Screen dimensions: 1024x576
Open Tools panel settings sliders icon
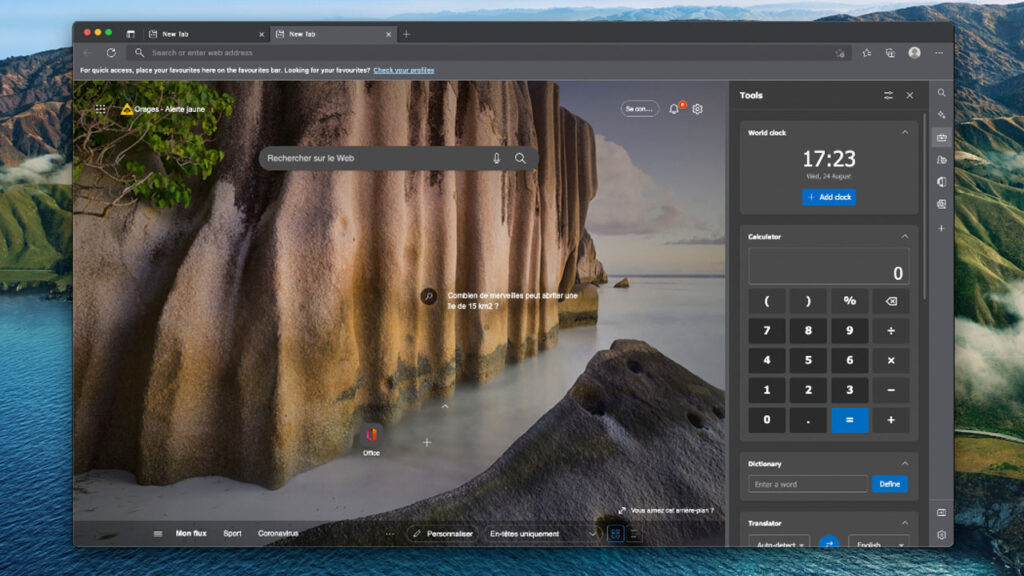click(888, 95)
